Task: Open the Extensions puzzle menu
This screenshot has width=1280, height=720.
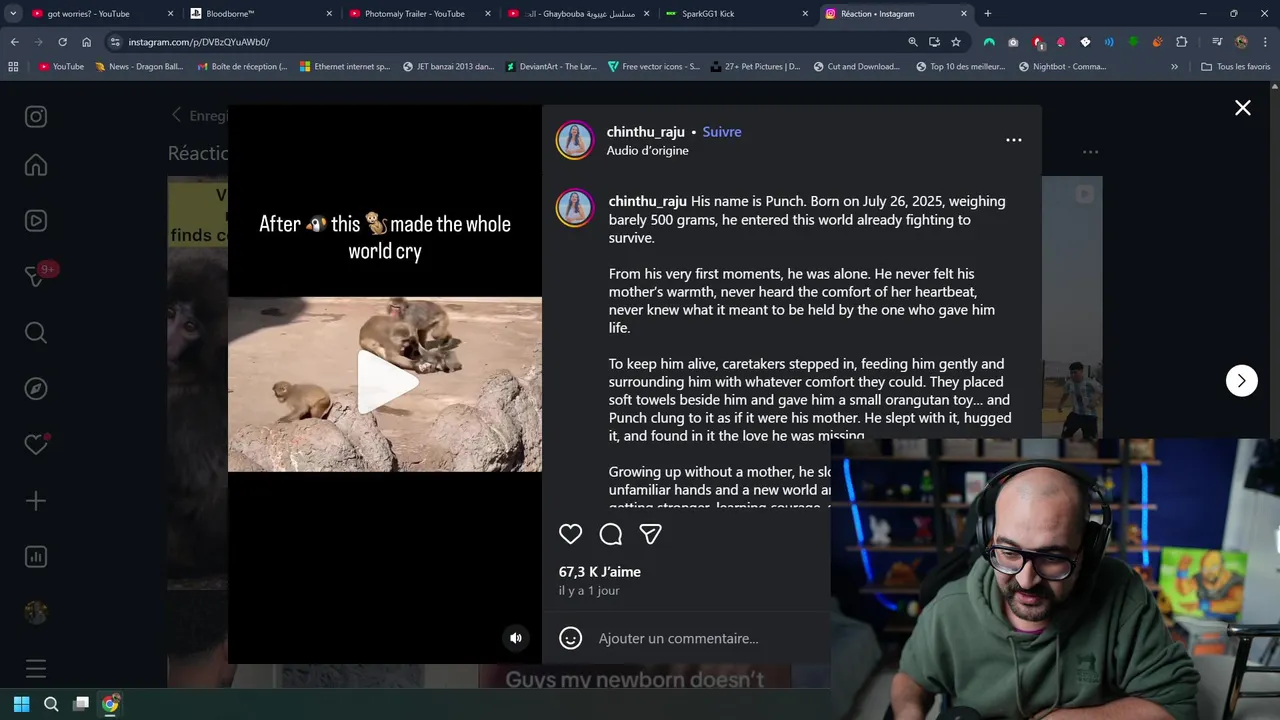Action: coord(1181,42)
